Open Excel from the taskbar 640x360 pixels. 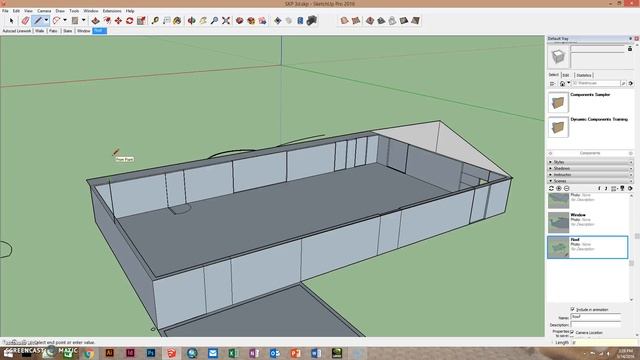click(233, 353)
